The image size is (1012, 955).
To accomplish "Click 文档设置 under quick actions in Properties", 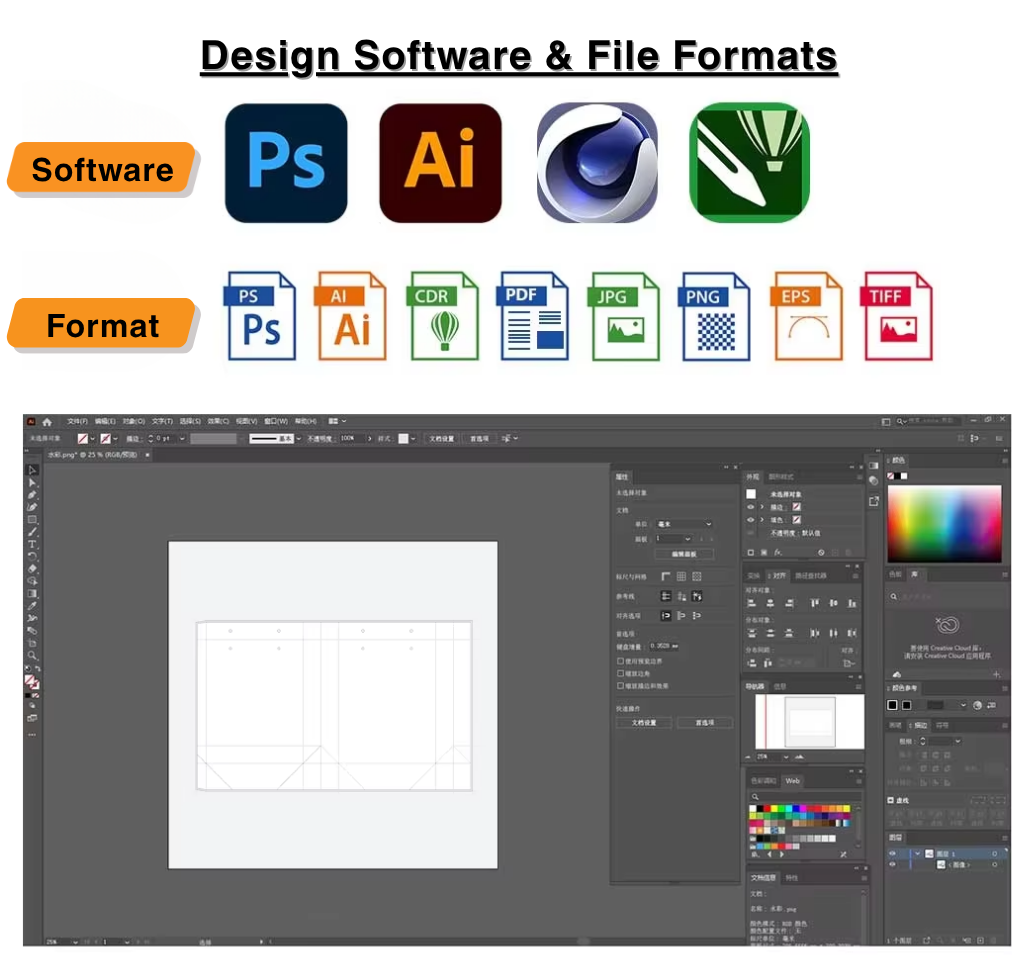I will (x=644, y=723).
